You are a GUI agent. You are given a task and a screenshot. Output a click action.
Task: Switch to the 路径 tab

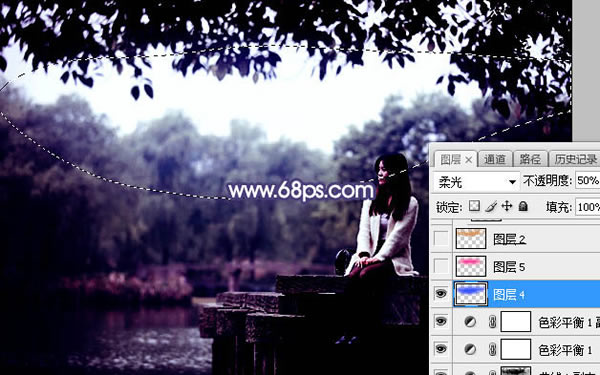pyautogui.click(x=530, y=159)
